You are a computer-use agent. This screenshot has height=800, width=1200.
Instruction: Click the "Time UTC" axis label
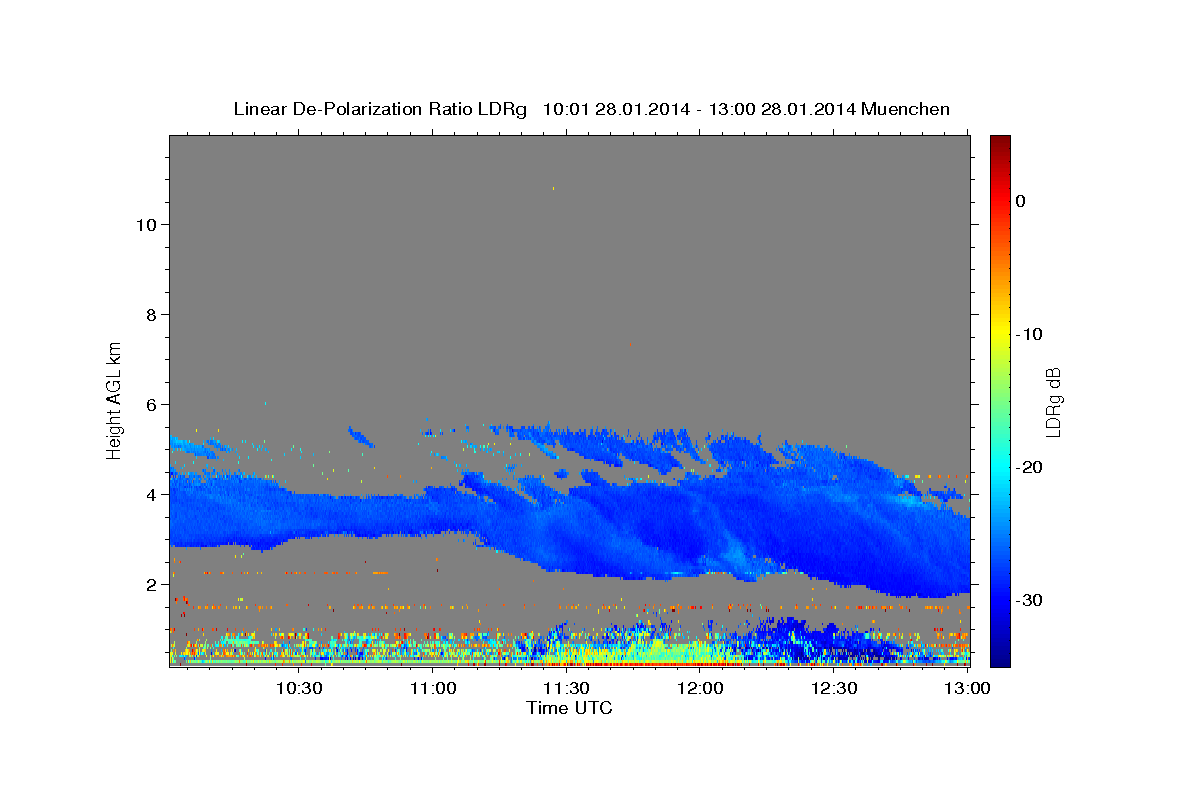pyautogui.click(x=569, y=708)
